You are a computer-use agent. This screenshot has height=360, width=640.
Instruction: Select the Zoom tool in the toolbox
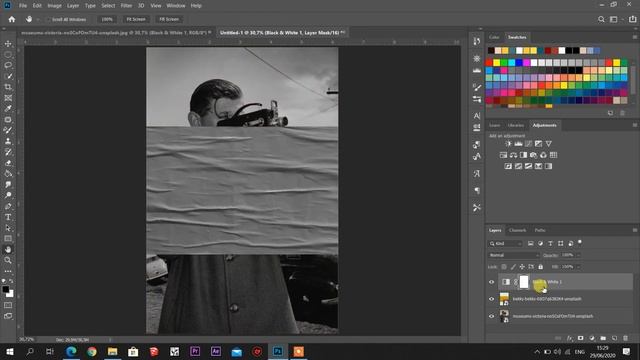coord(8,260)
